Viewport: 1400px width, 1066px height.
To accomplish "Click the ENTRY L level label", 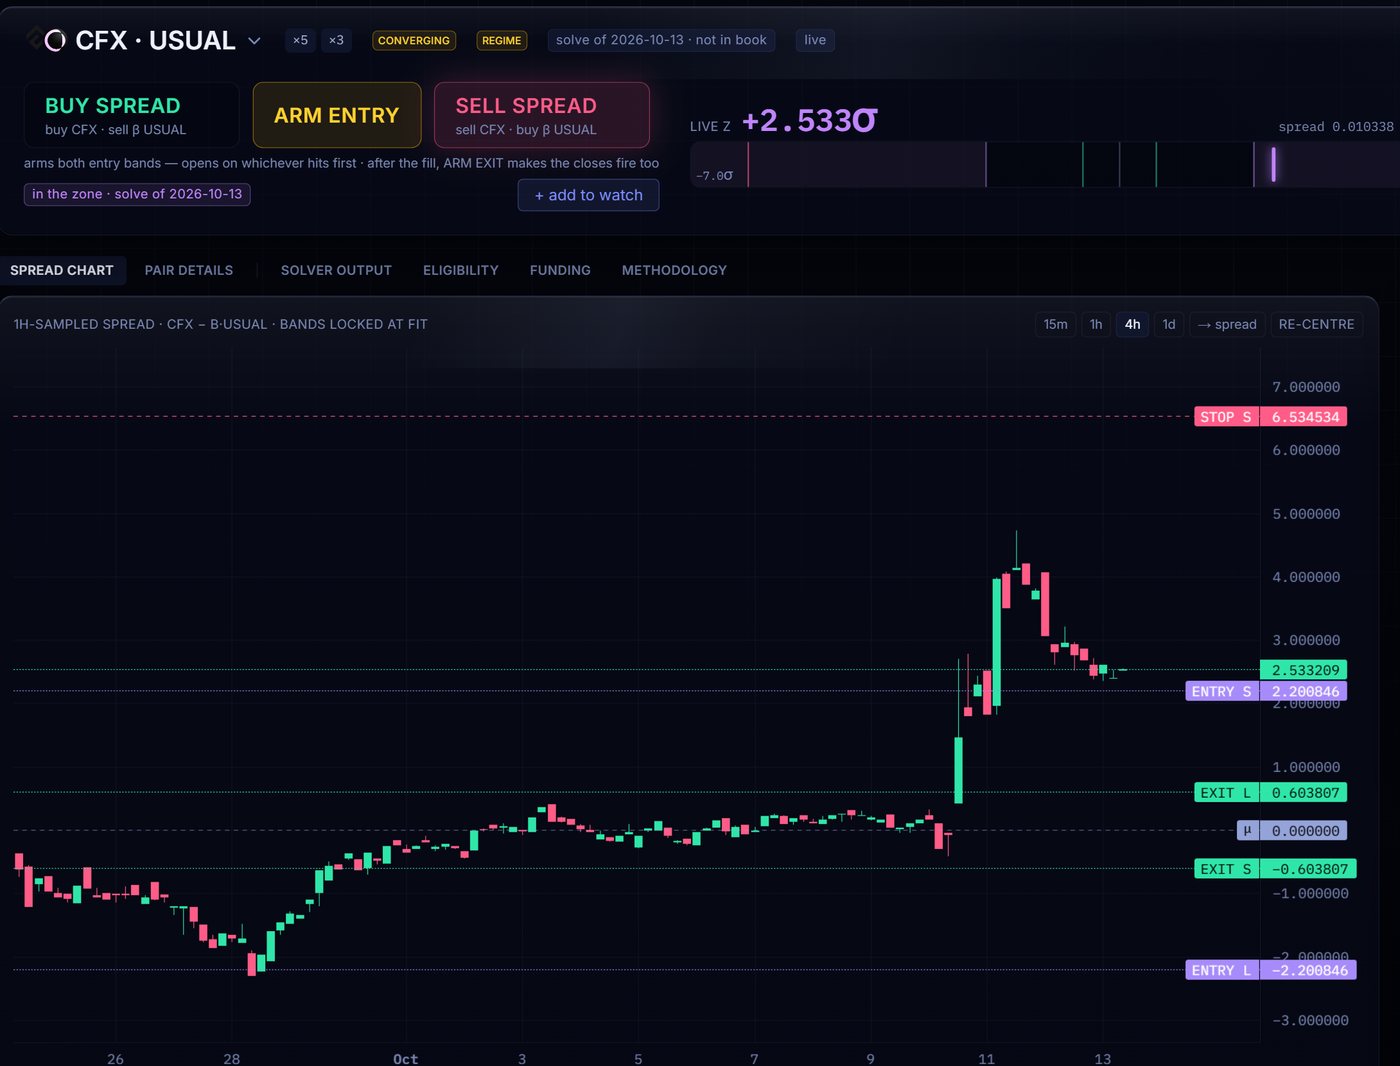I will click(1222, 970).
